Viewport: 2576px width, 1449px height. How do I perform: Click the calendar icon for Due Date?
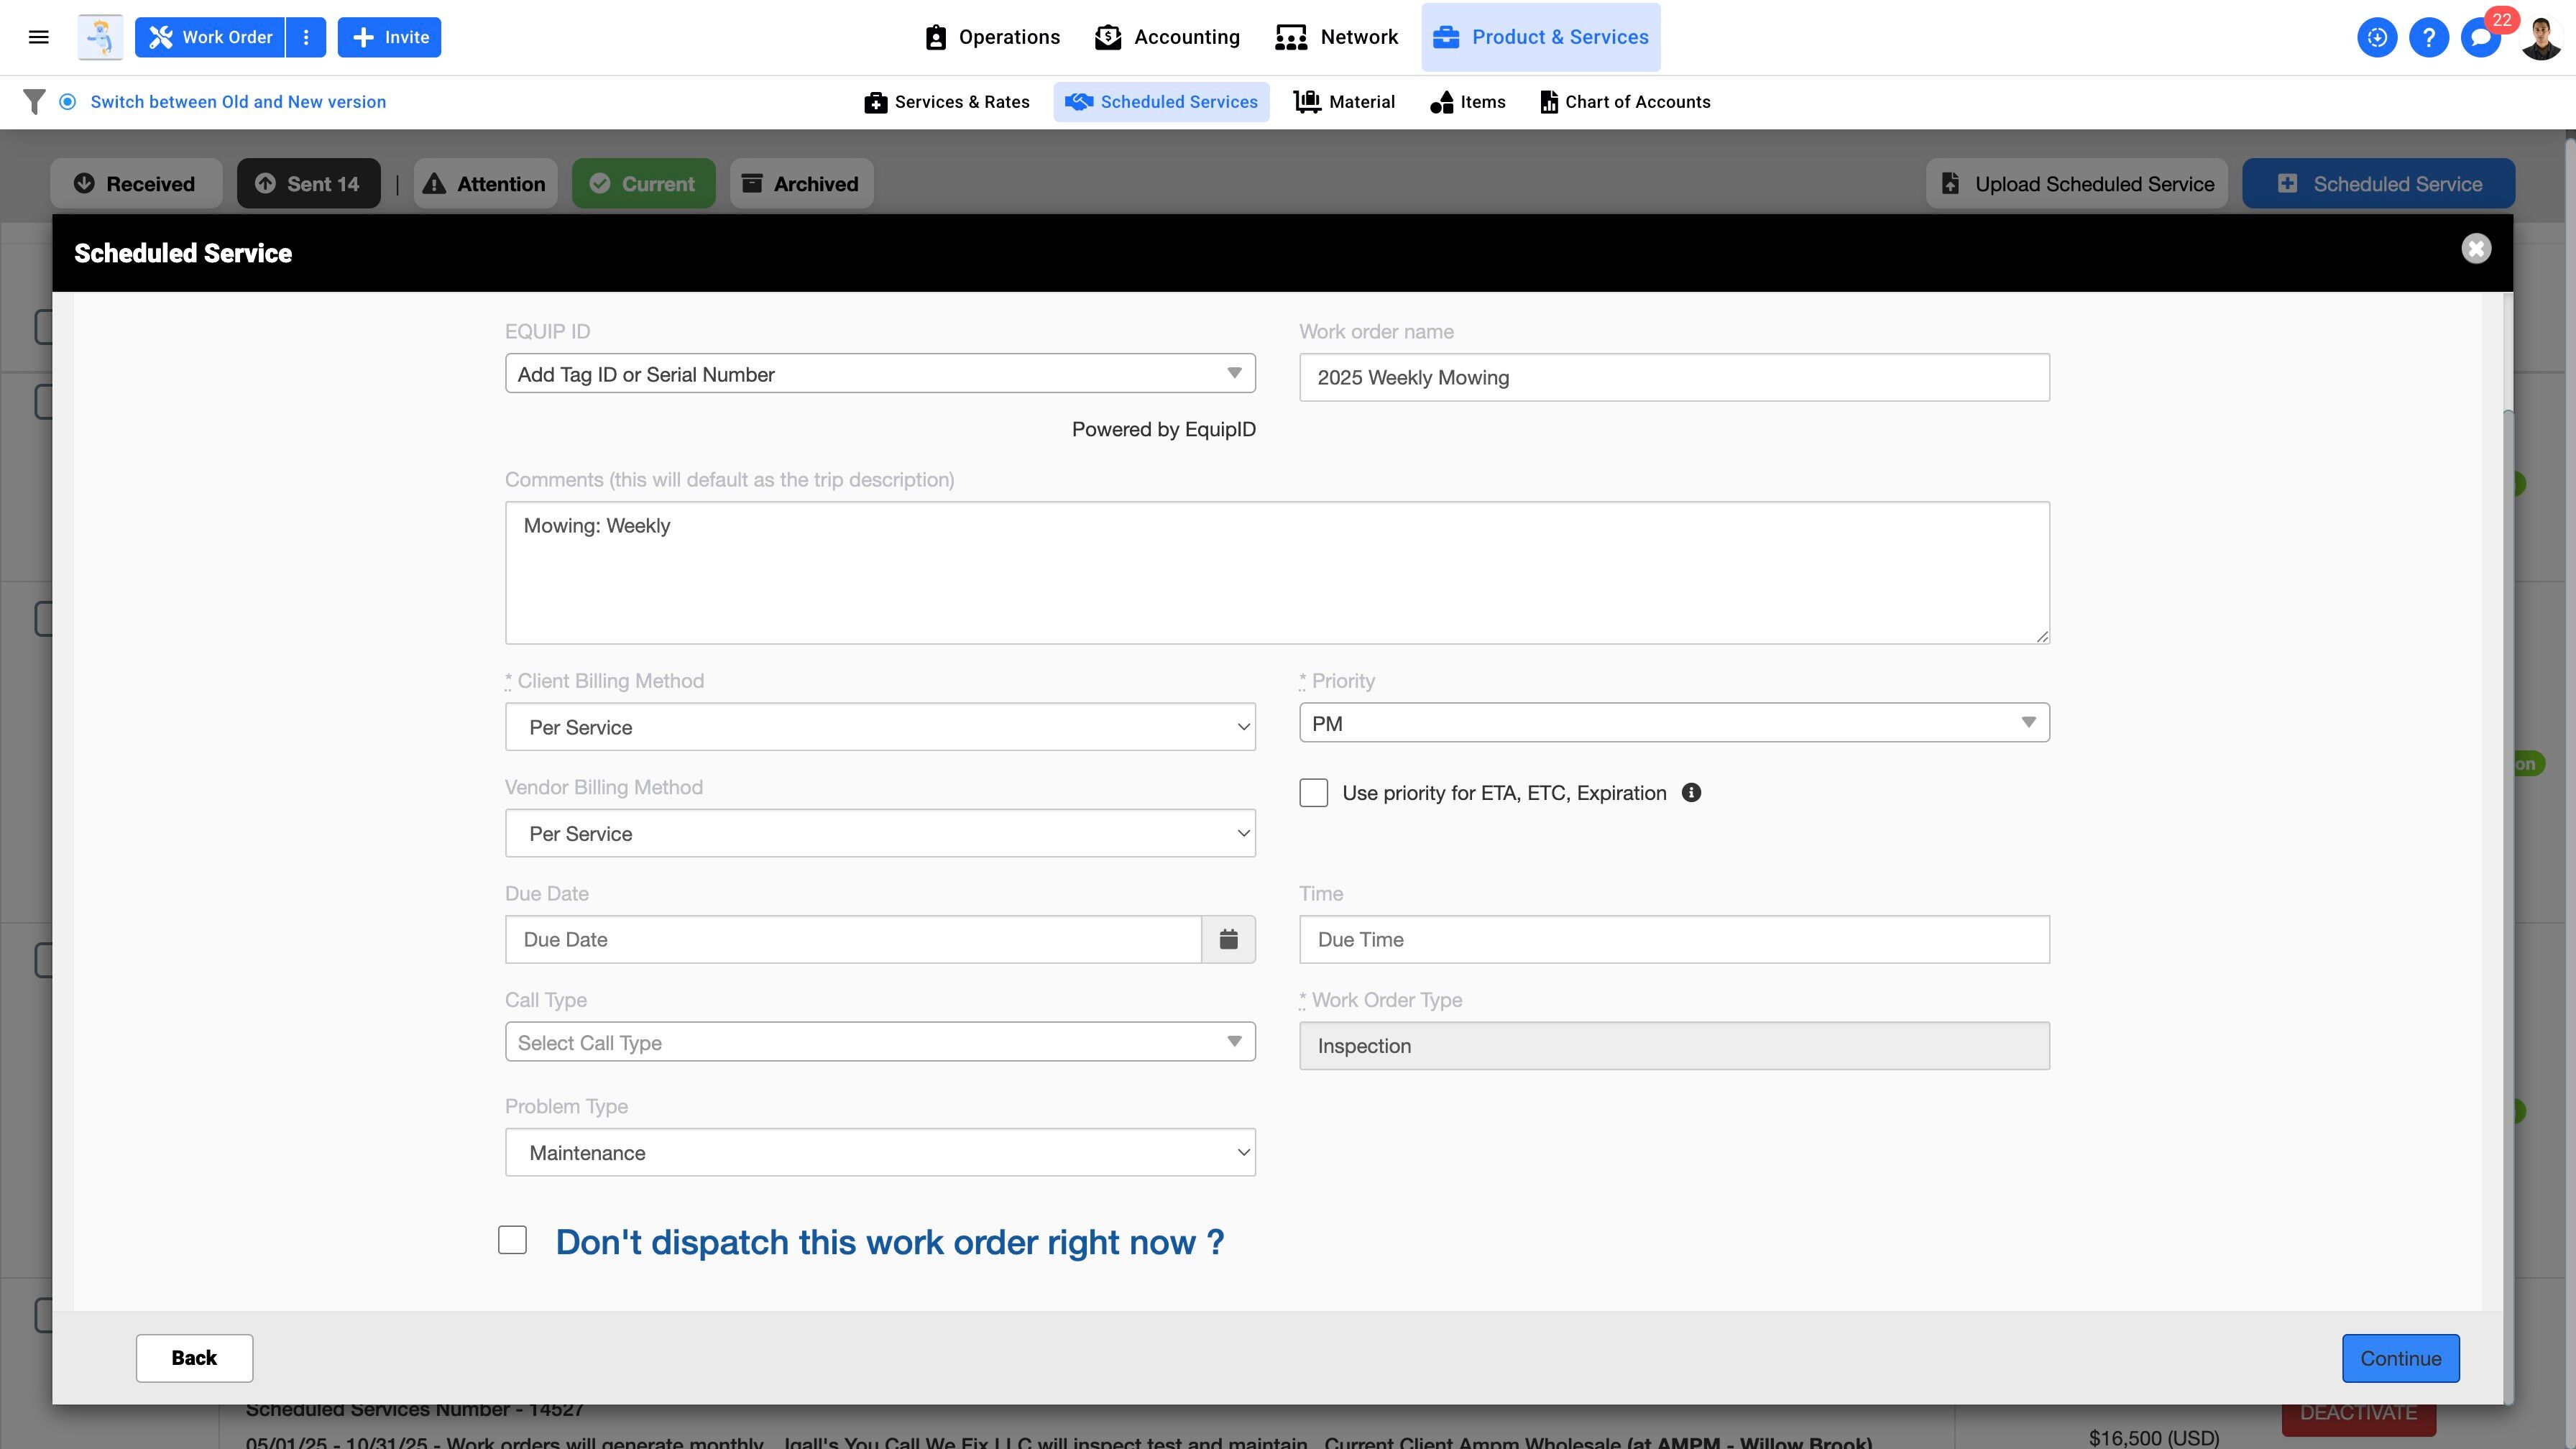pos(1228,939)
